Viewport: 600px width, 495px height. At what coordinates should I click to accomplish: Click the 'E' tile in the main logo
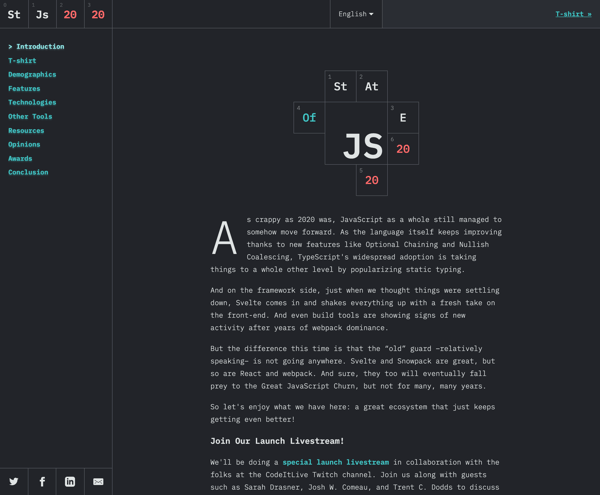pos(403,117)
